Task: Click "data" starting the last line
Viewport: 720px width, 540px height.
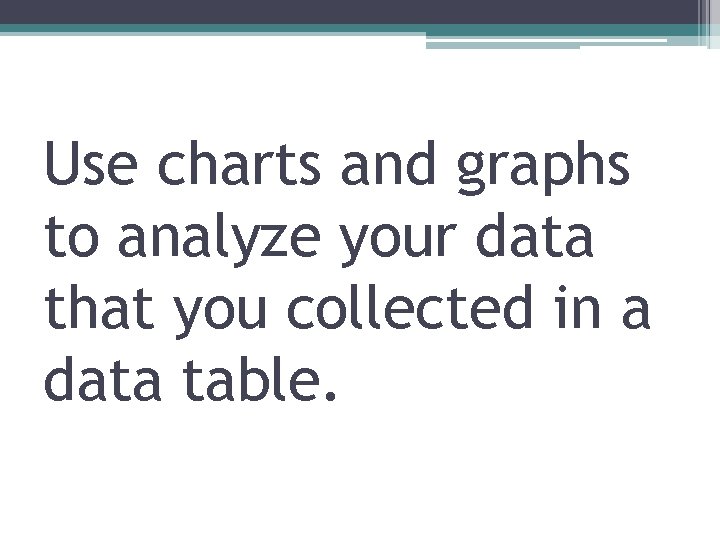Action: pos(103,378)
